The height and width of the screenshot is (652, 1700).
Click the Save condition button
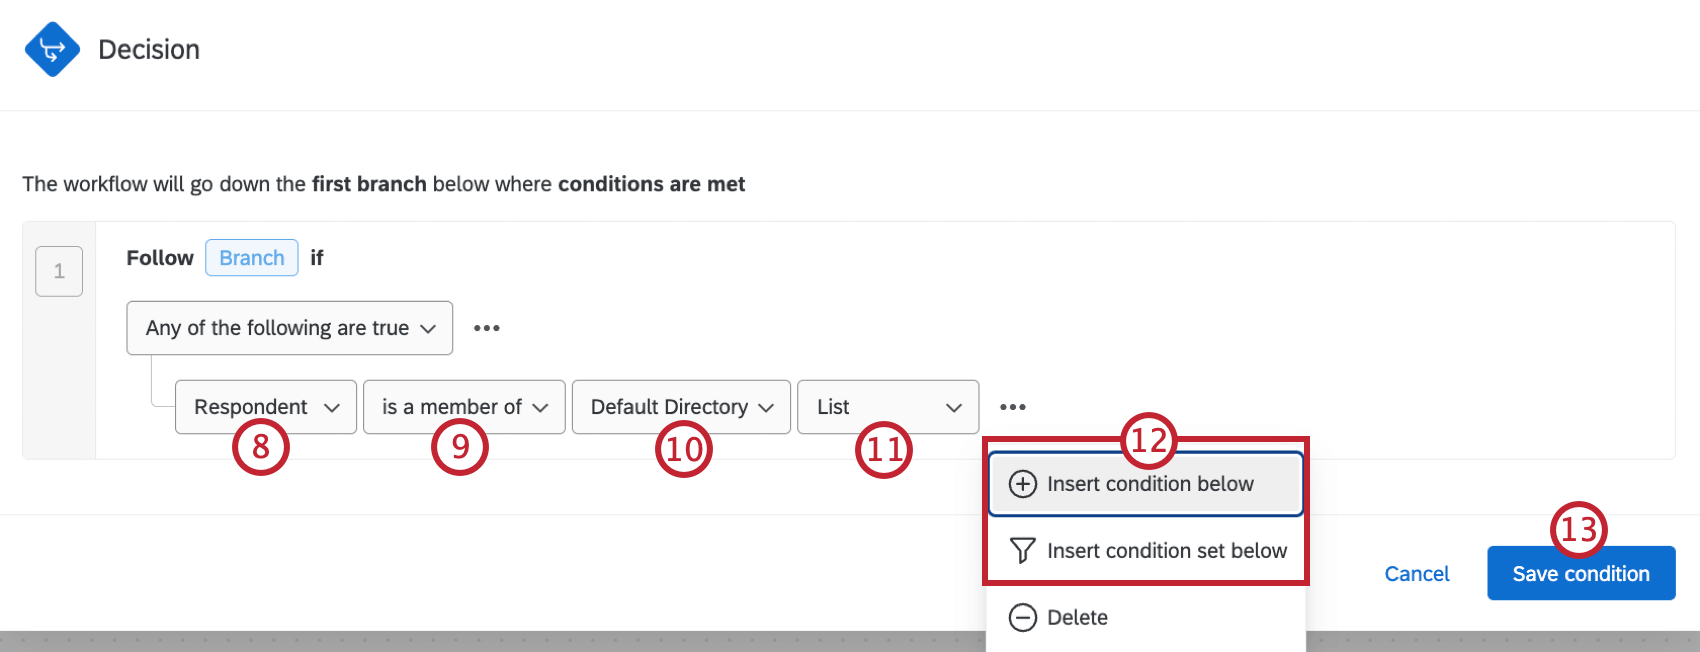point(1580,573)
